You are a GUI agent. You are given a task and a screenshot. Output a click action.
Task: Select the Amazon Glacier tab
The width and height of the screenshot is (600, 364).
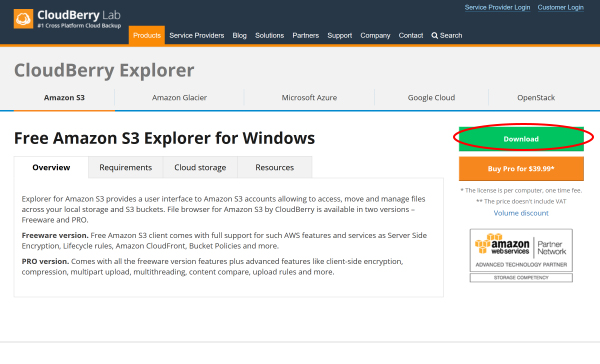point(179,98)
